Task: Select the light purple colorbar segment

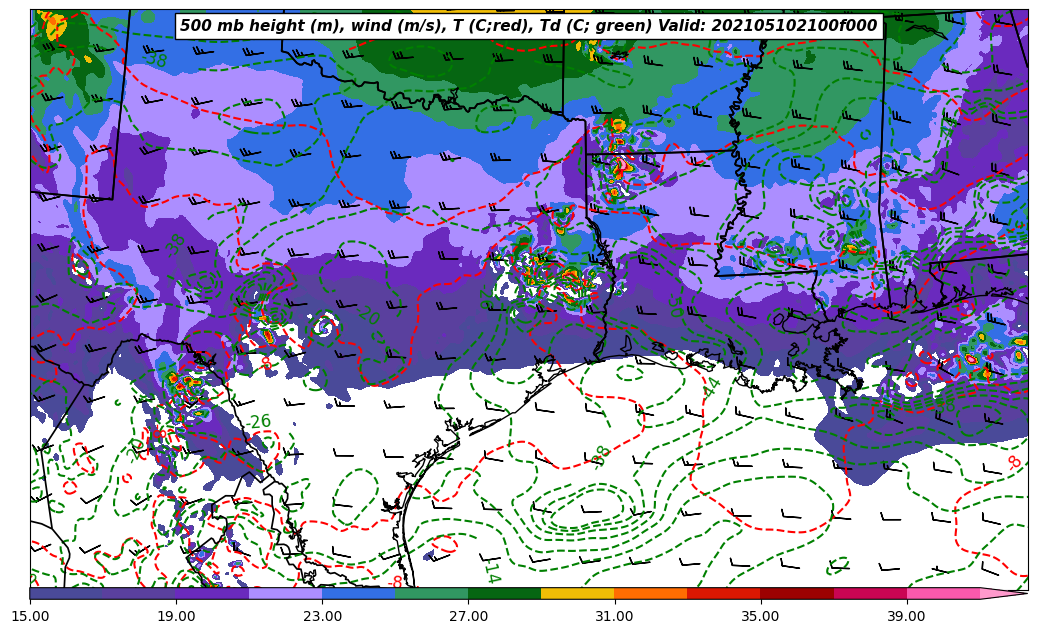Action: pyautogui.click(x=285, y=593)
